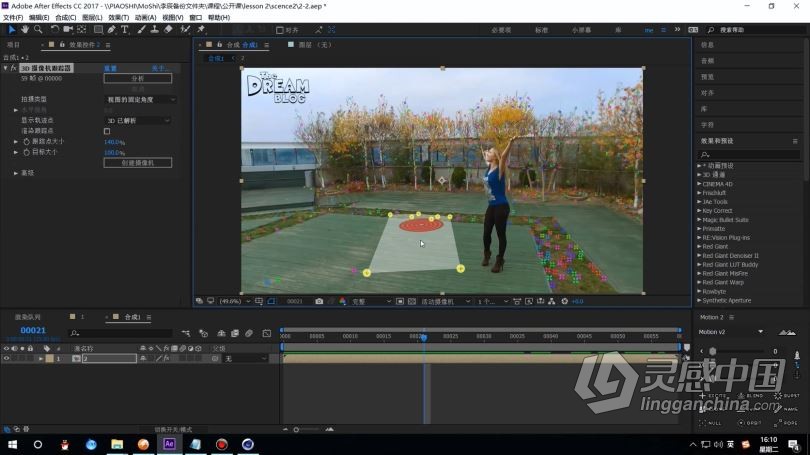Image resolution: width=810 pixels, height=455 pixels.
Task: Enable the Snapping checkbox in the toolbar
Action: 279,30
